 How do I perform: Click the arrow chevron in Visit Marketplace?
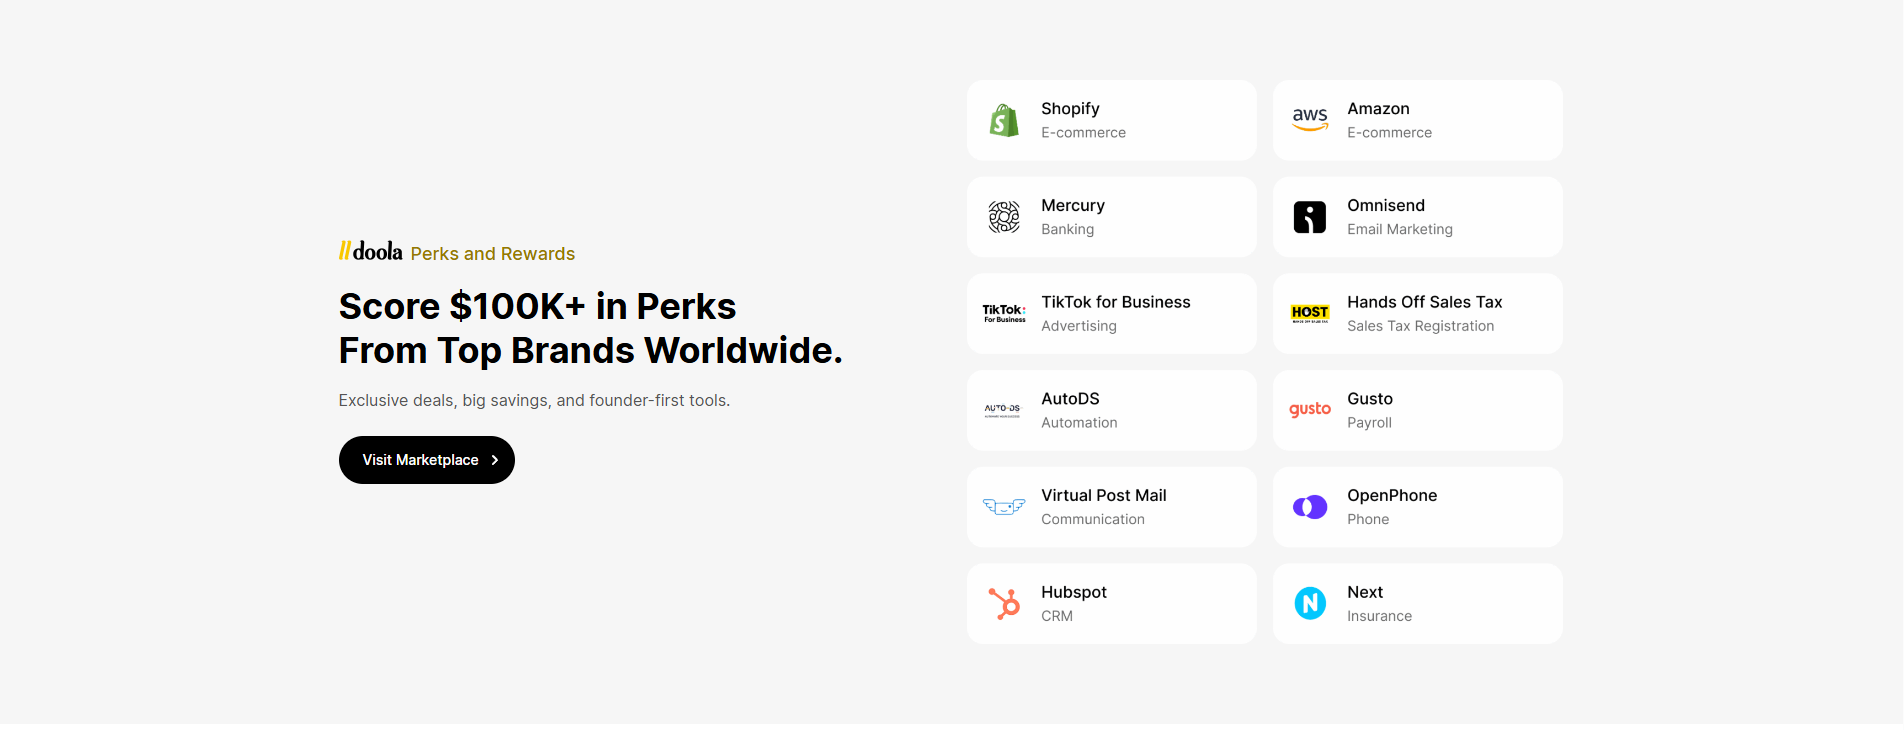tap(494, 460)
